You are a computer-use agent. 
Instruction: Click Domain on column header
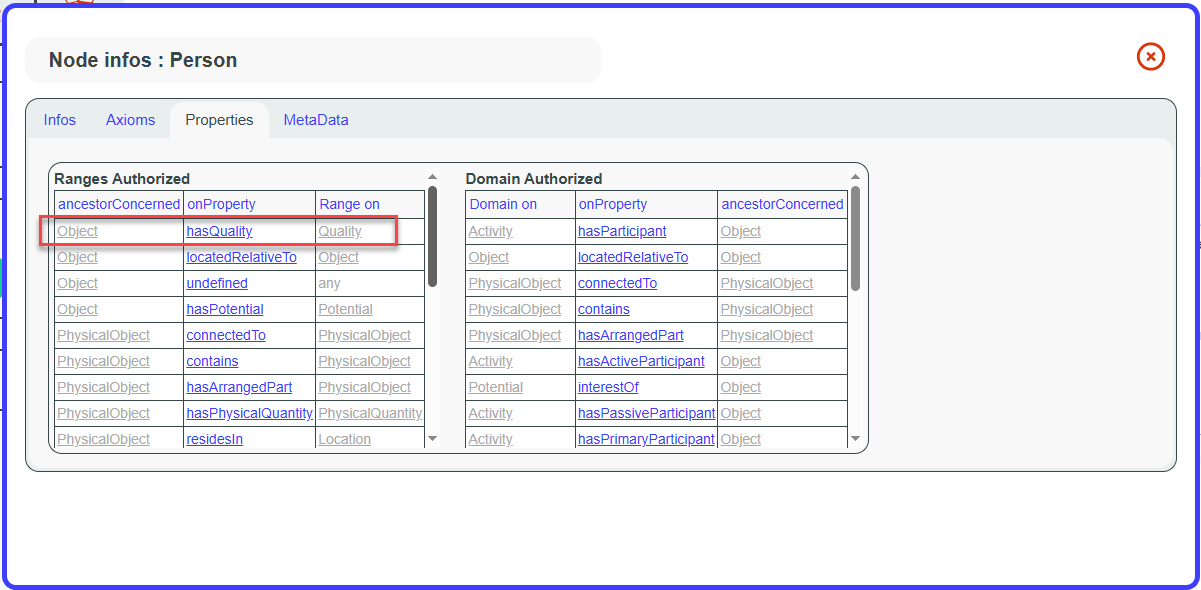tap(503, 204)
